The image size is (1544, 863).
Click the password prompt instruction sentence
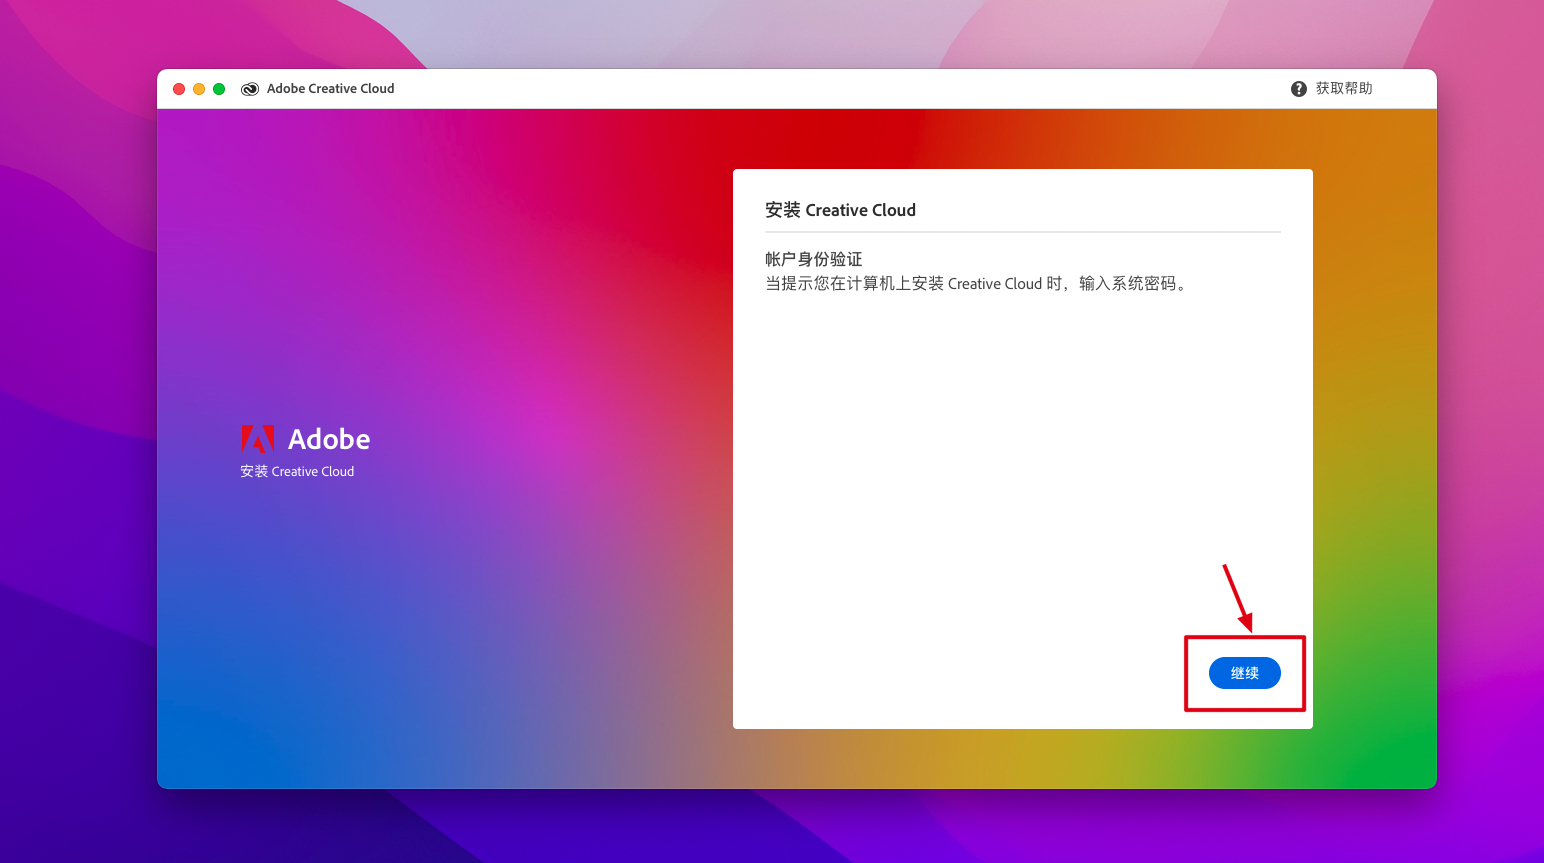977,284
